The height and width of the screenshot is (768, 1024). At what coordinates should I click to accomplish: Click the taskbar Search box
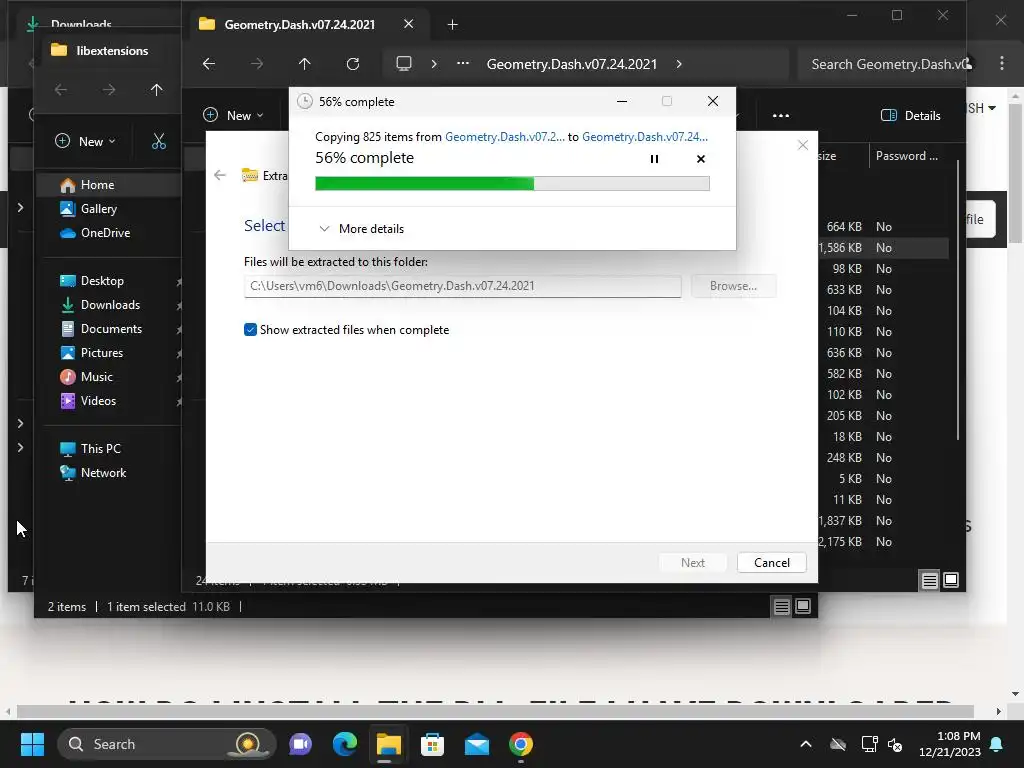tap(167, 744)
